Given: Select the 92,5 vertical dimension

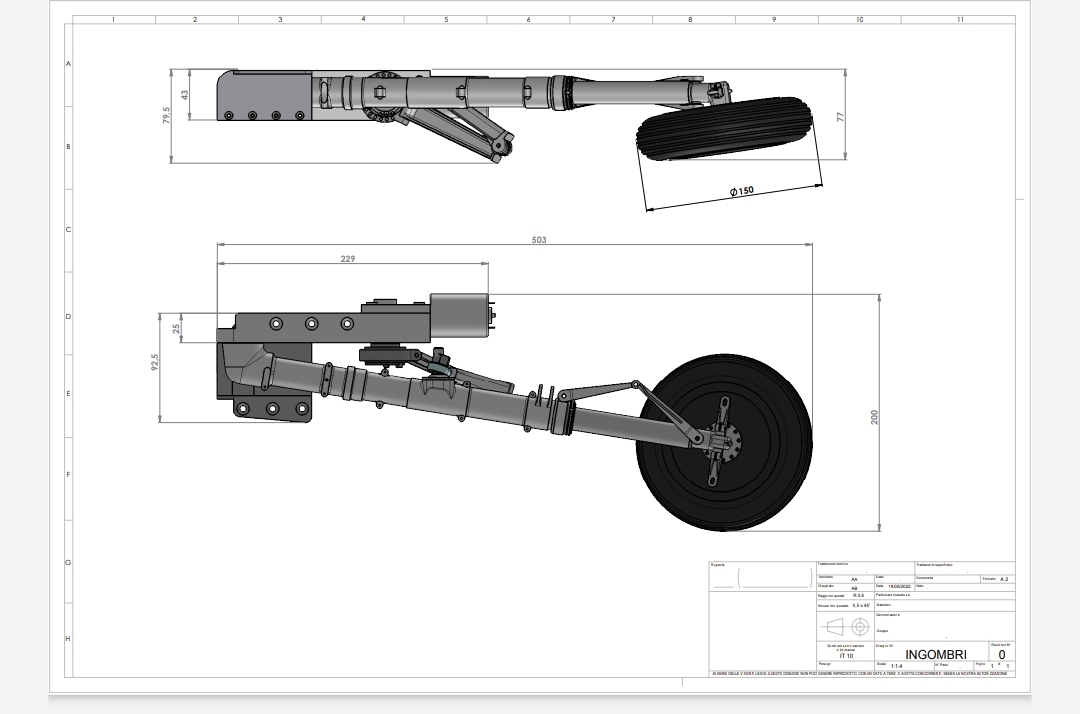Looking at the screenshot, I should (x=155, y=363).
